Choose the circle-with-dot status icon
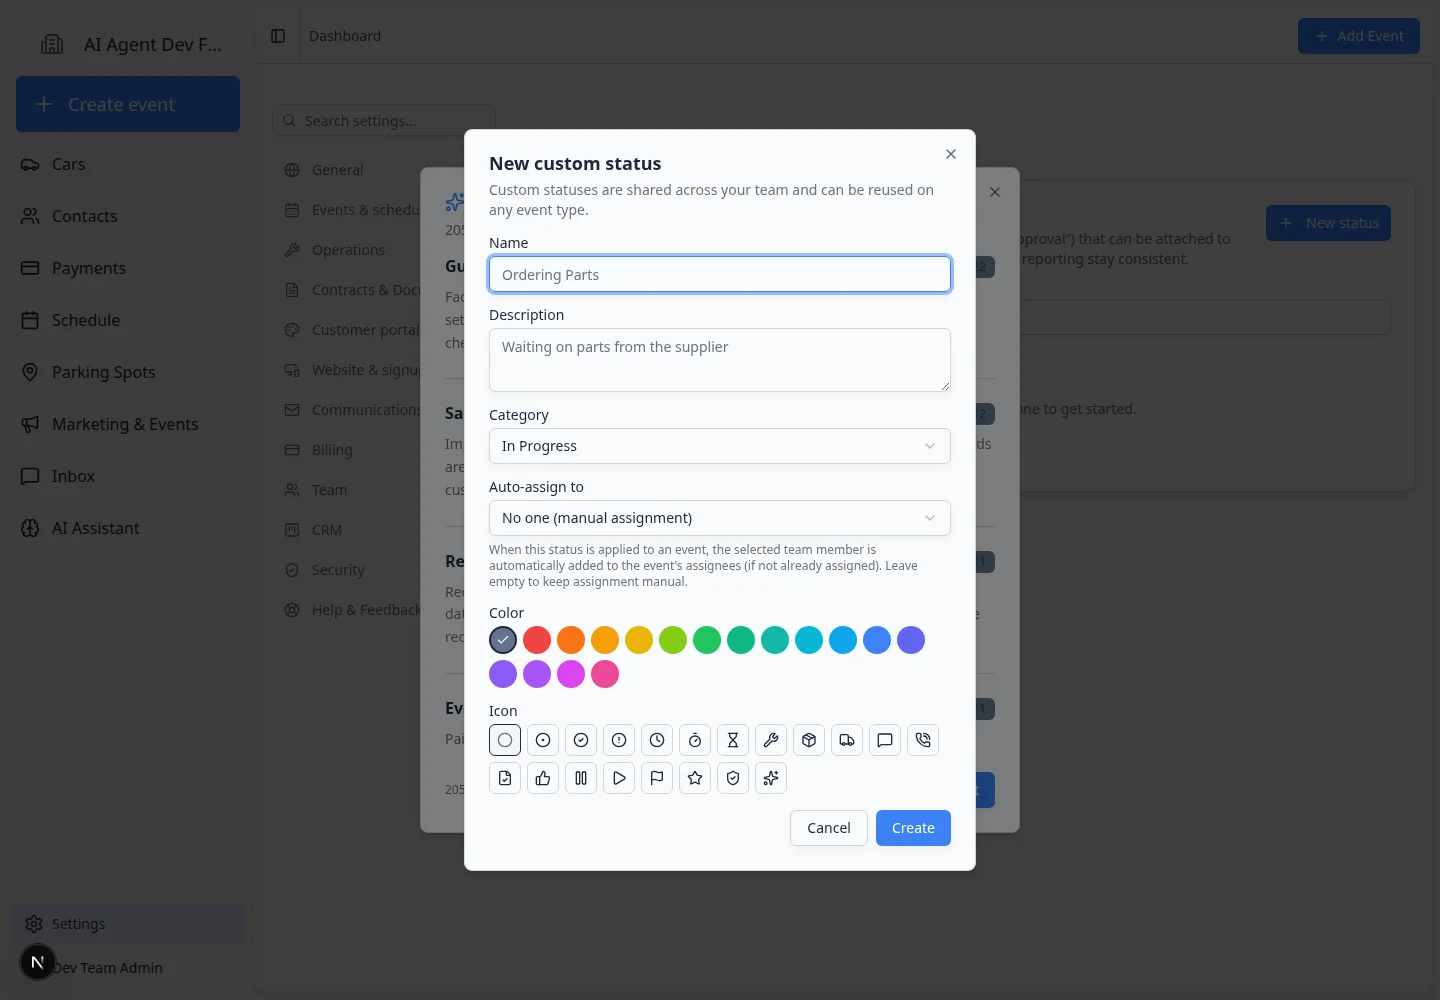1440x1000 pixels. 543,740
